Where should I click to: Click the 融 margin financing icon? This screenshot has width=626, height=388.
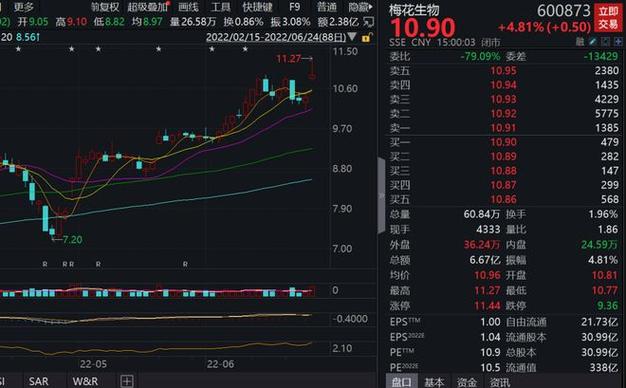[580, 42]
